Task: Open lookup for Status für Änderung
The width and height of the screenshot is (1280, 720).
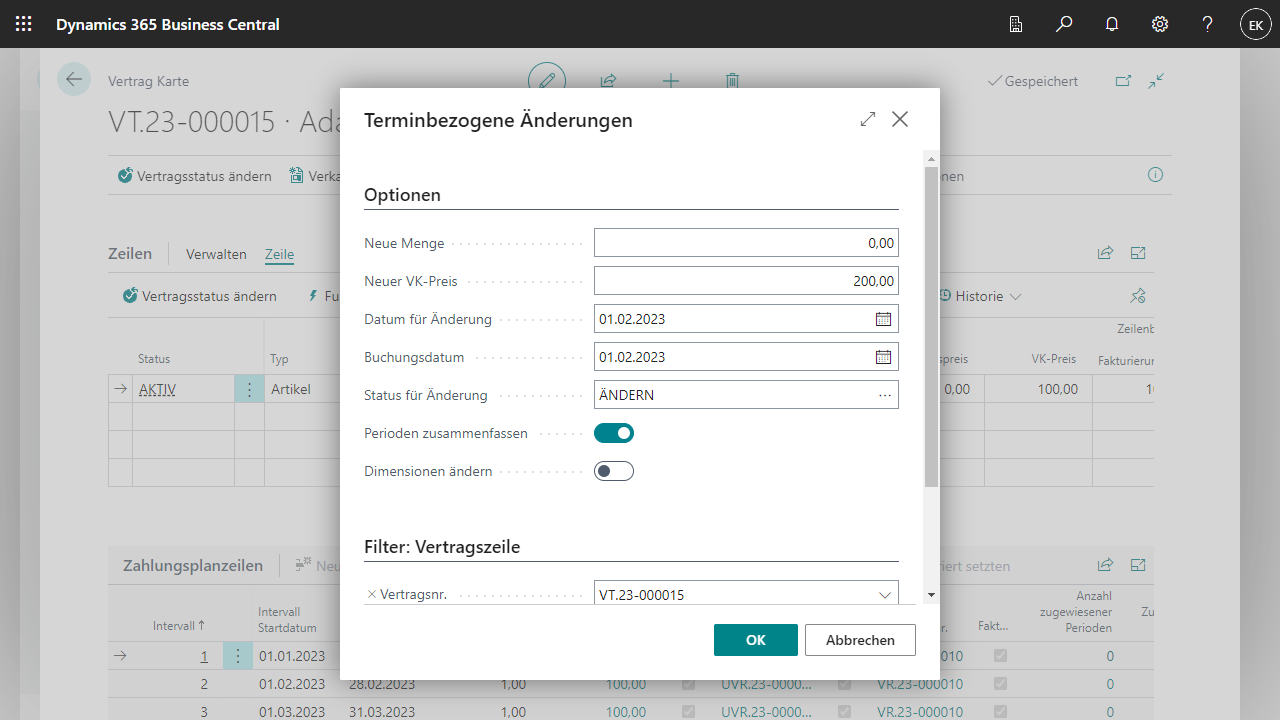Action: (x=884, y=395)
